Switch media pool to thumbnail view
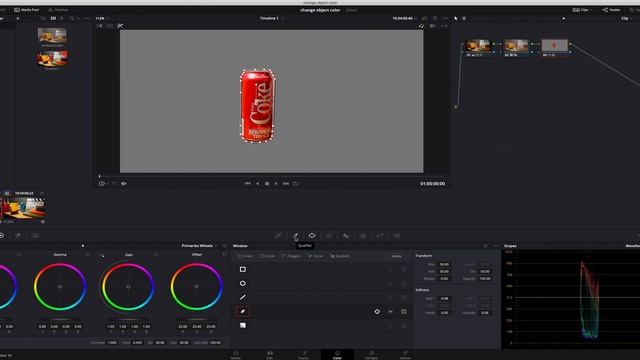The width and height of the screenshot is (640, 360). (53, 18)
